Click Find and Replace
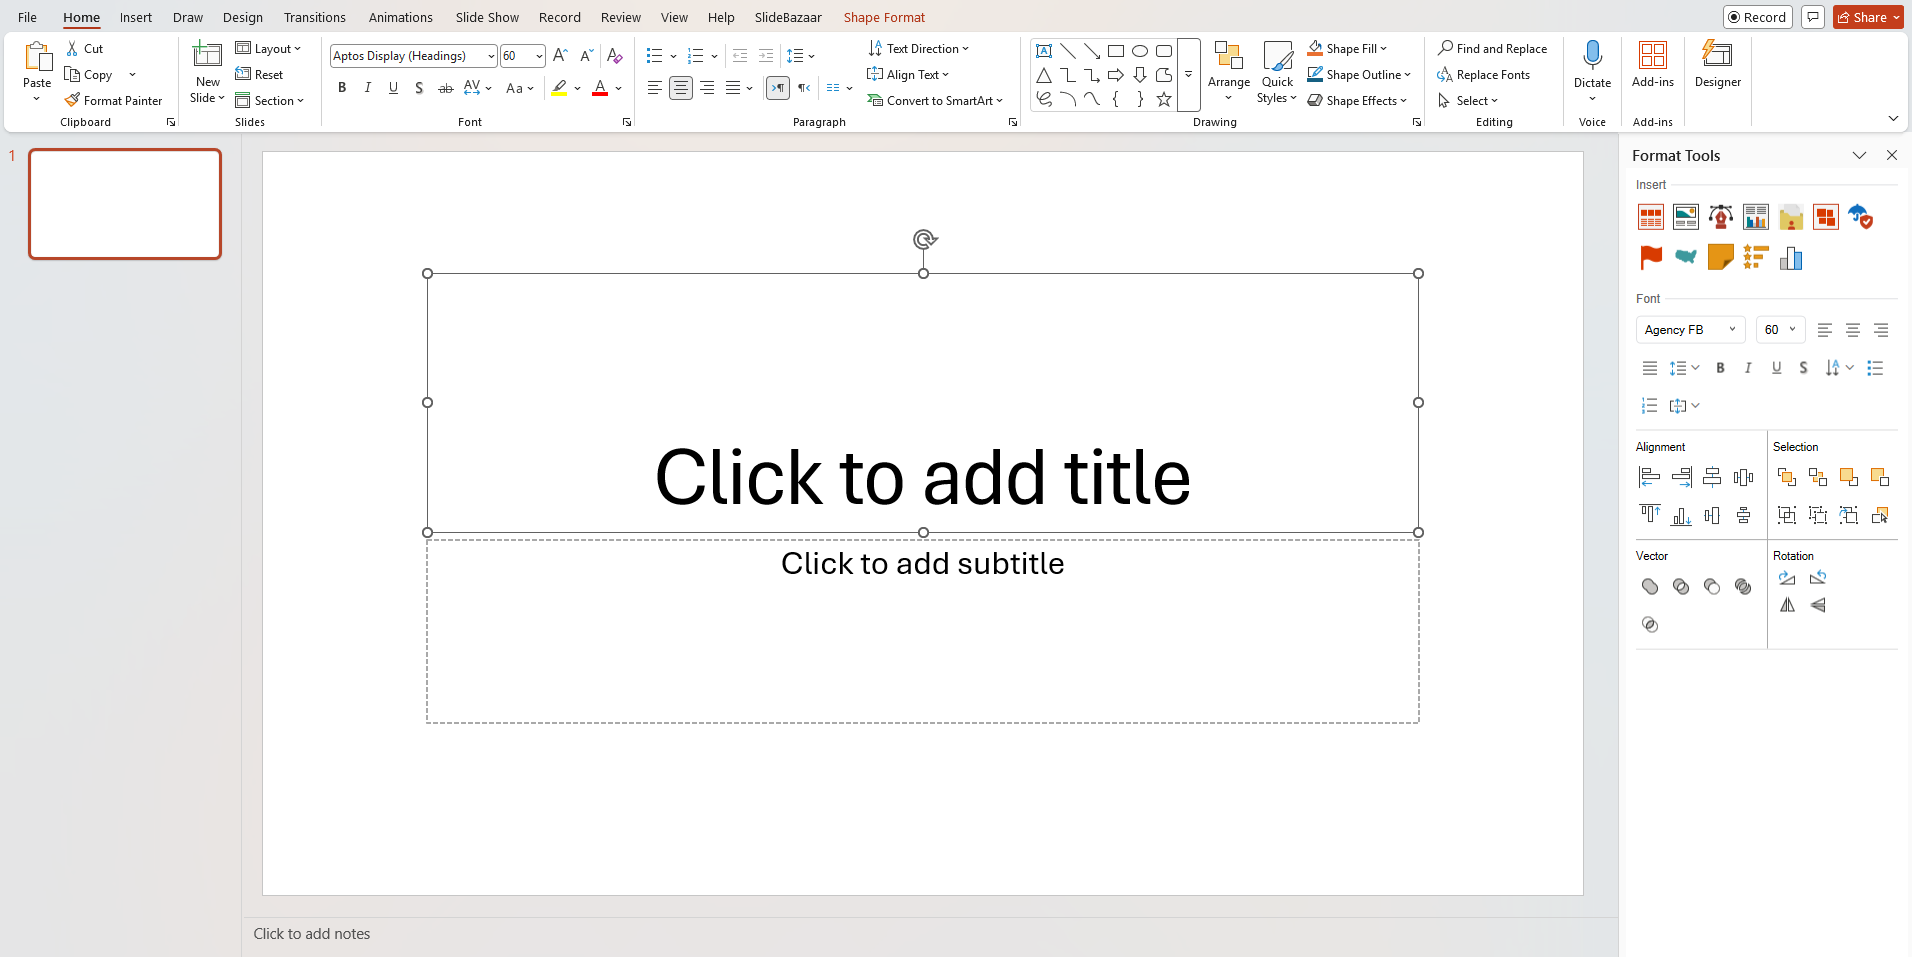This screenshot has width=1912, height=957. (x=1492, y=48)
